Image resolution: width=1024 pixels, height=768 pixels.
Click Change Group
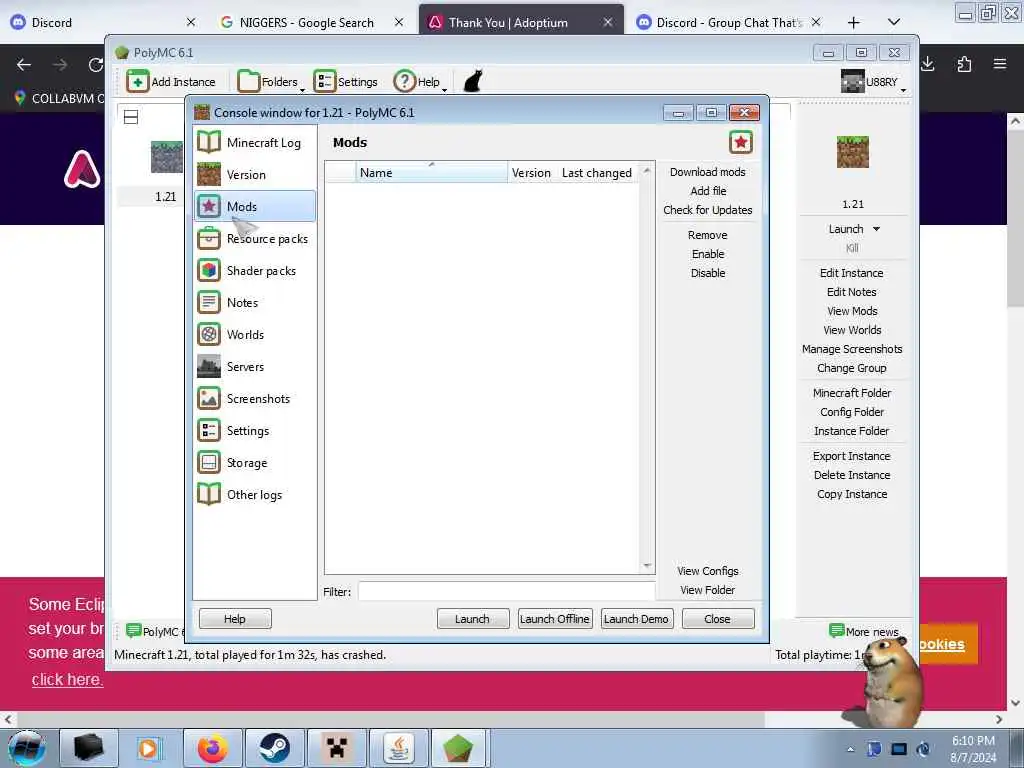pos(852,368)
